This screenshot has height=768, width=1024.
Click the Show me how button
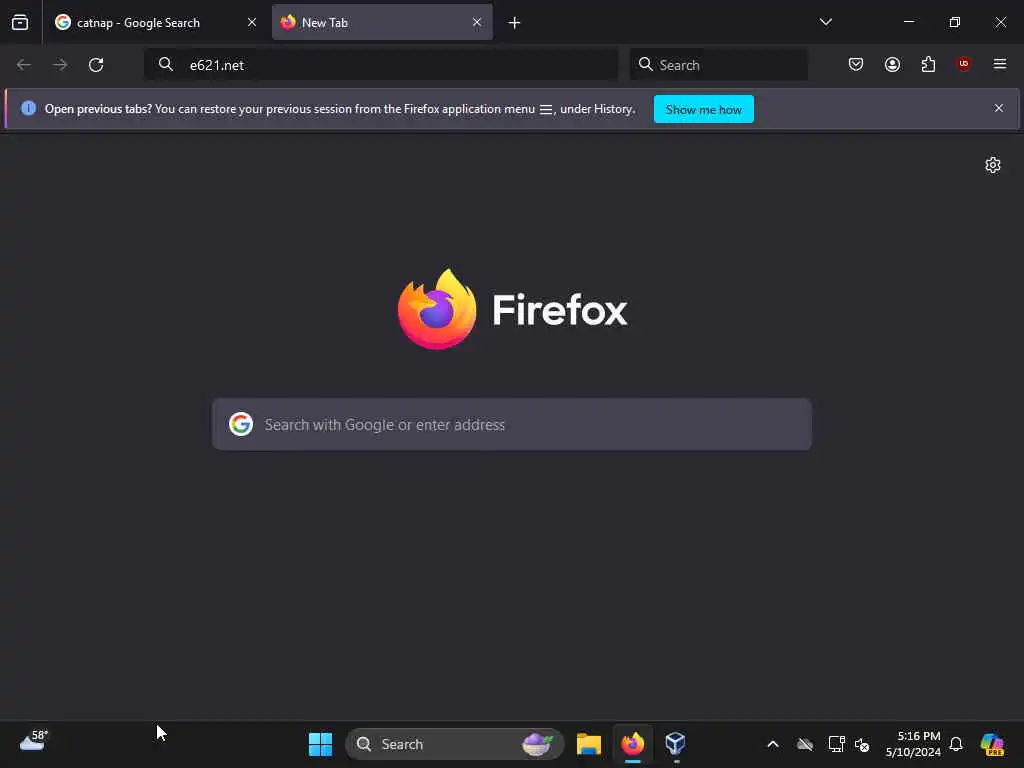pyautogui.click(x=703, y=109)
